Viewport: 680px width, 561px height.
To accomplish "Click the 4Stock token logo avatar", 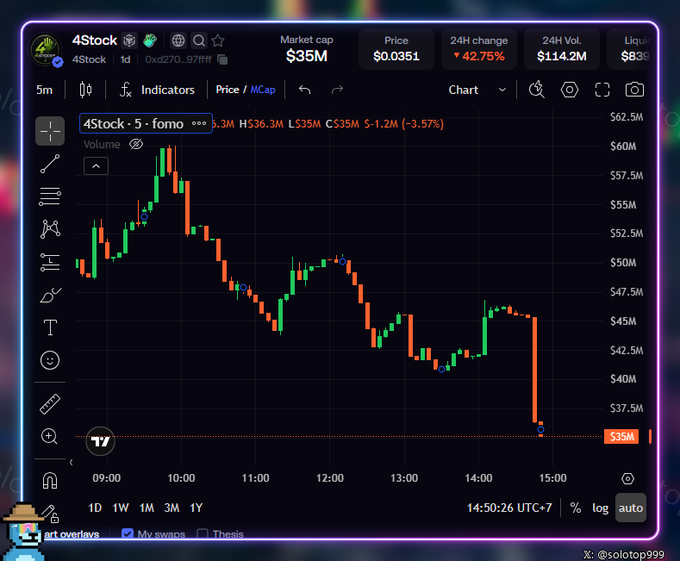I will pos(45,49).
